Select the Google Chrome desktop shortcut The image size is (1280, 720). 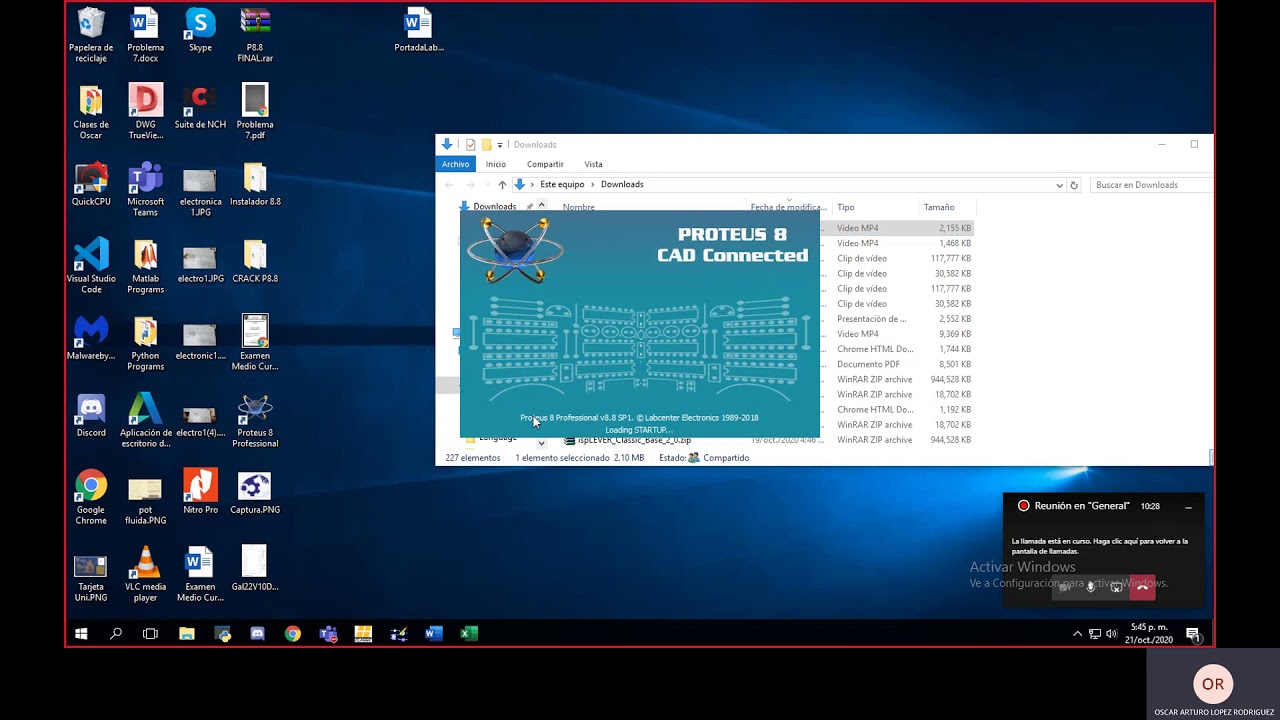[91, 497]
